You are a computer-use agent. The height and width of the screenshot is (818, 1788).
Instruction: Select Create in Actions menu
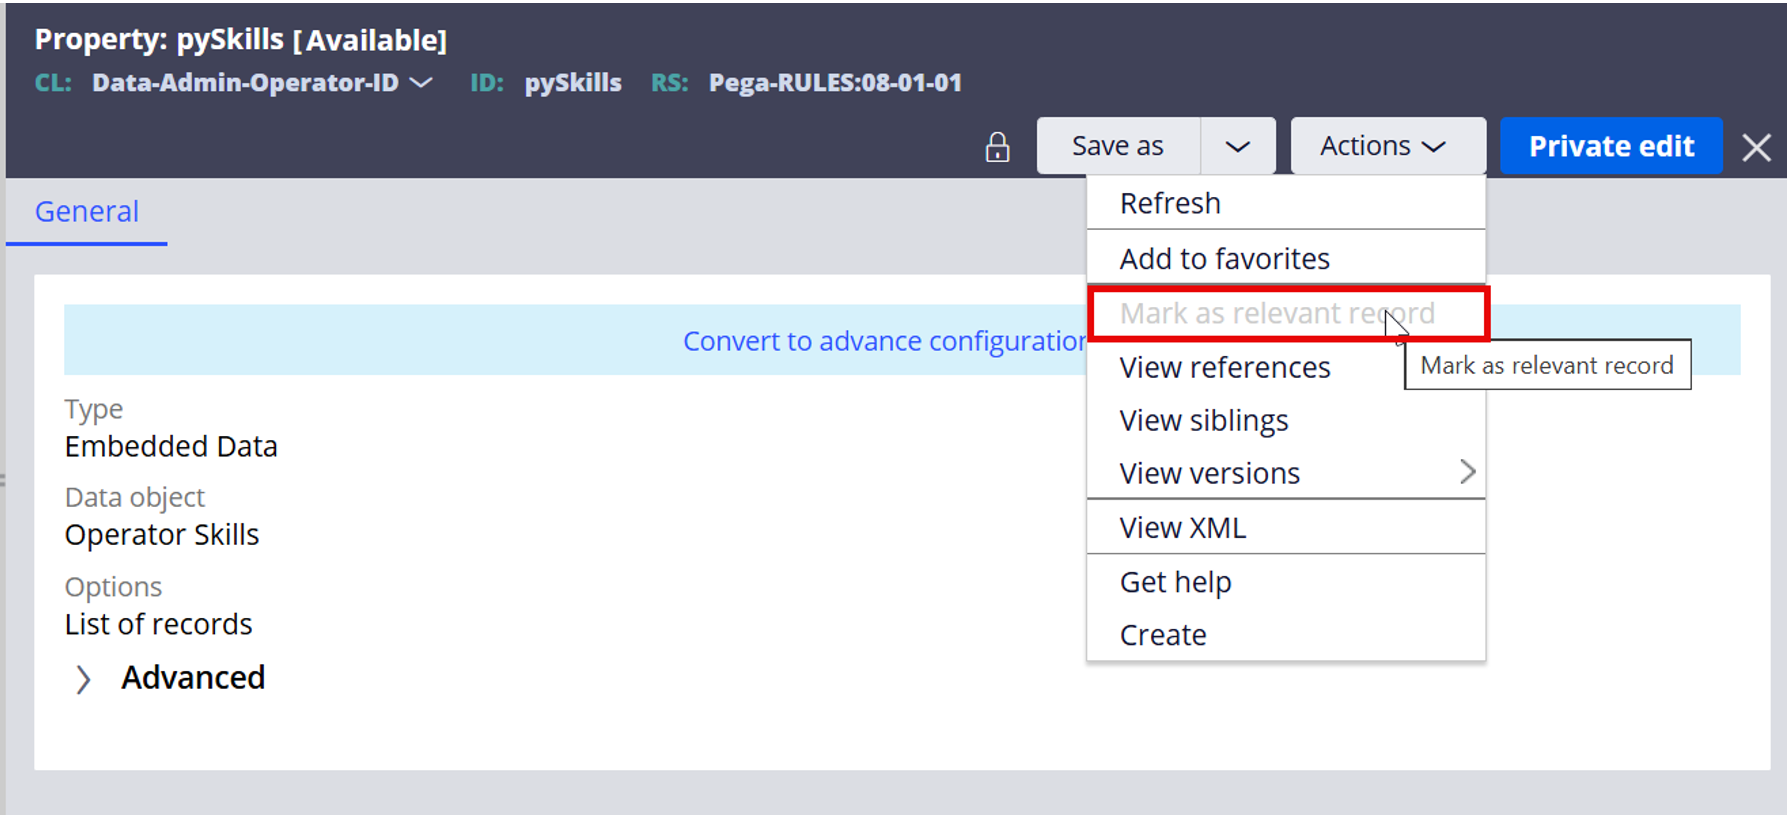pos(1162,636)
